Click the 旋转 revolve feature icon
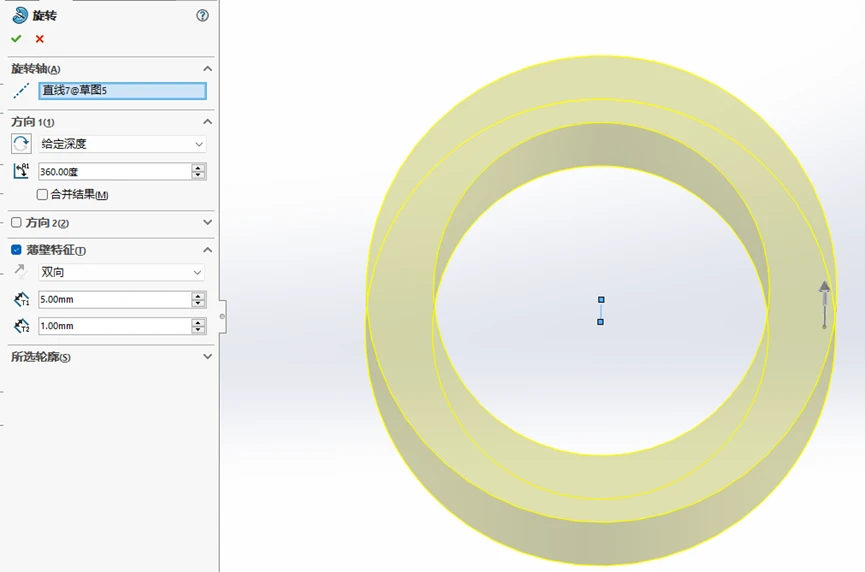This screenshot has width=865, height=572. pyautogui.click(x=20, y=15)
